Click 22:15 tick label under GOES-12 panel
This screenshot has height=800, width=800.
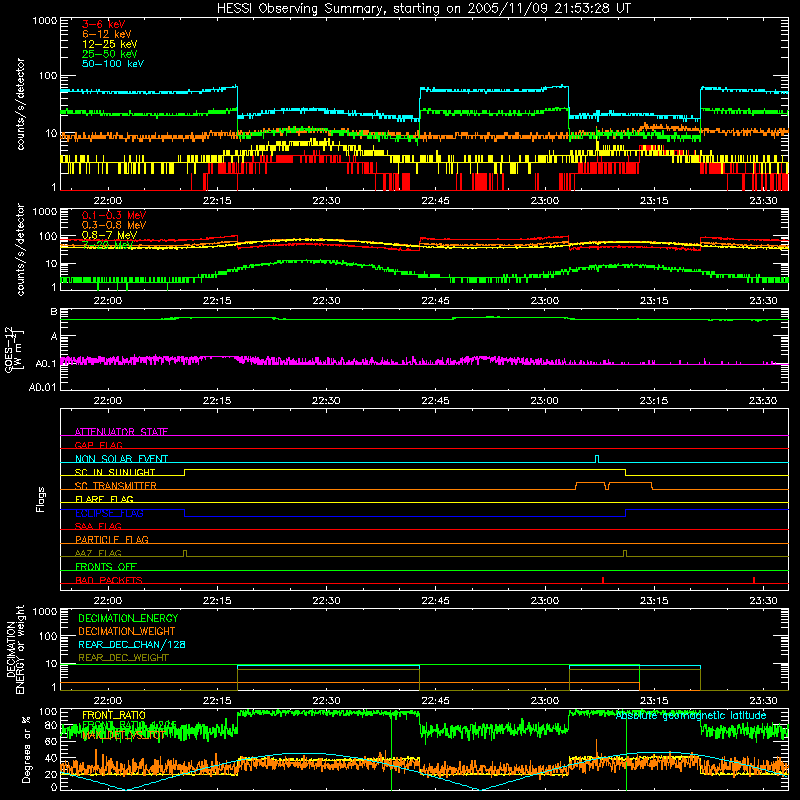(217, 401)
